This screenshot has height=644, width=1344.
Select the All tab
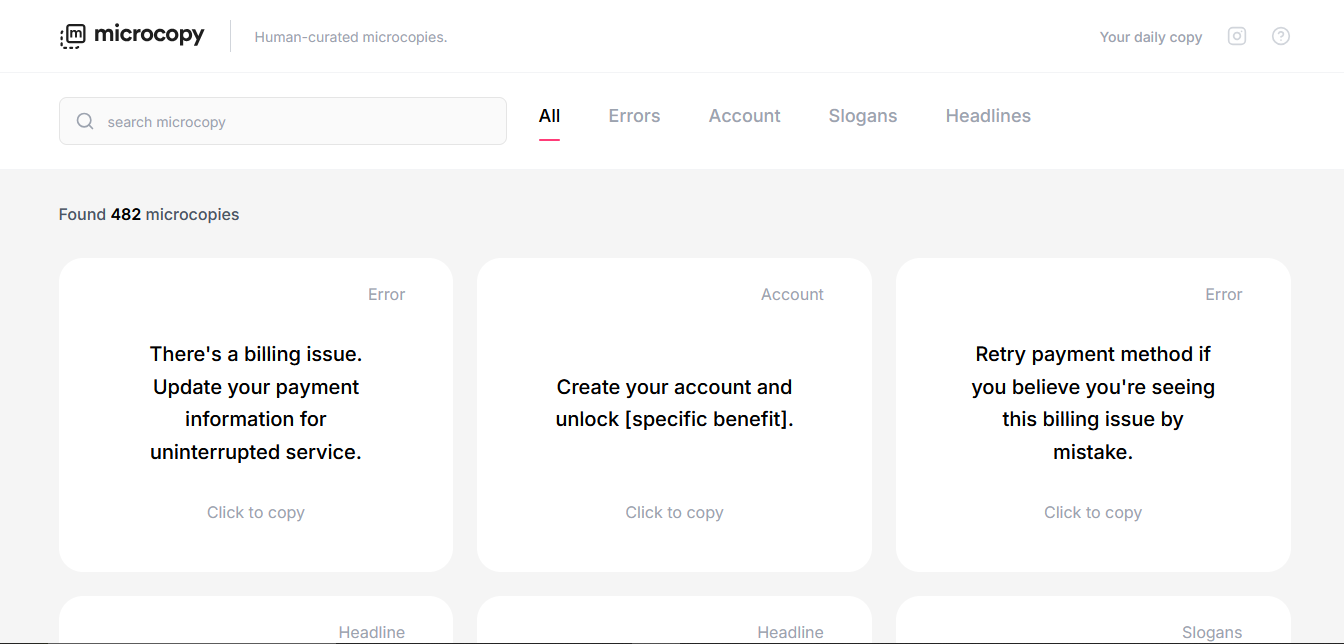549,116
